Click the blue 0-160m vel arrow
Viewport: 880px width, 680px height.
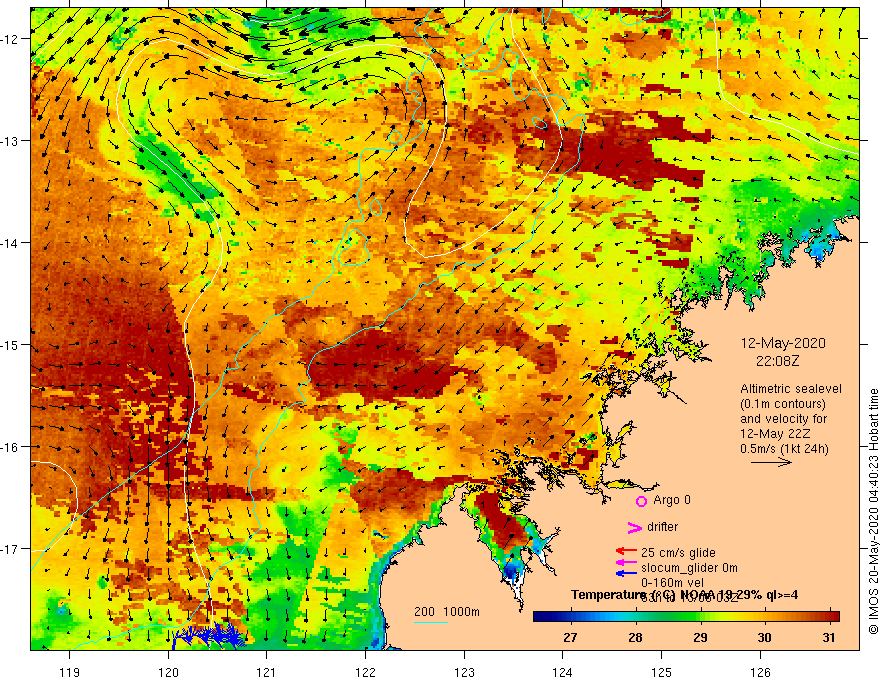pos(626,573)
